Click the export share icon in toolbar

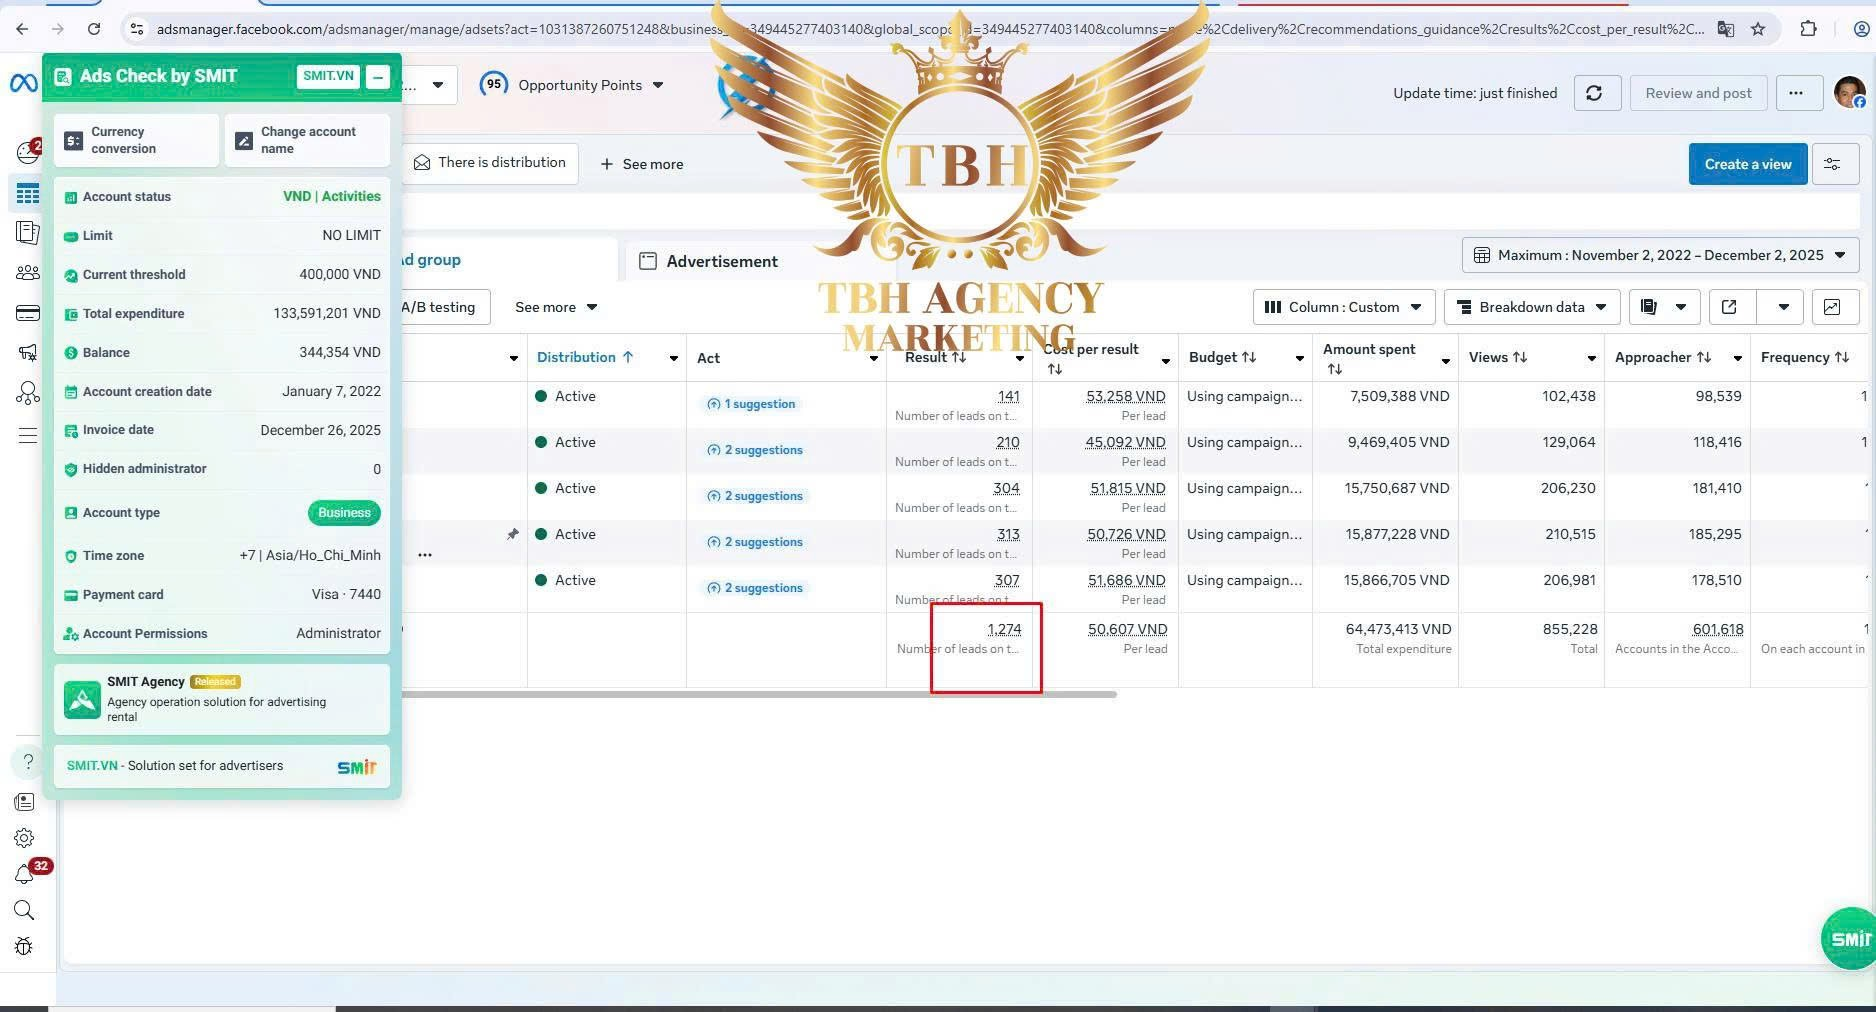coord(1730,307)
